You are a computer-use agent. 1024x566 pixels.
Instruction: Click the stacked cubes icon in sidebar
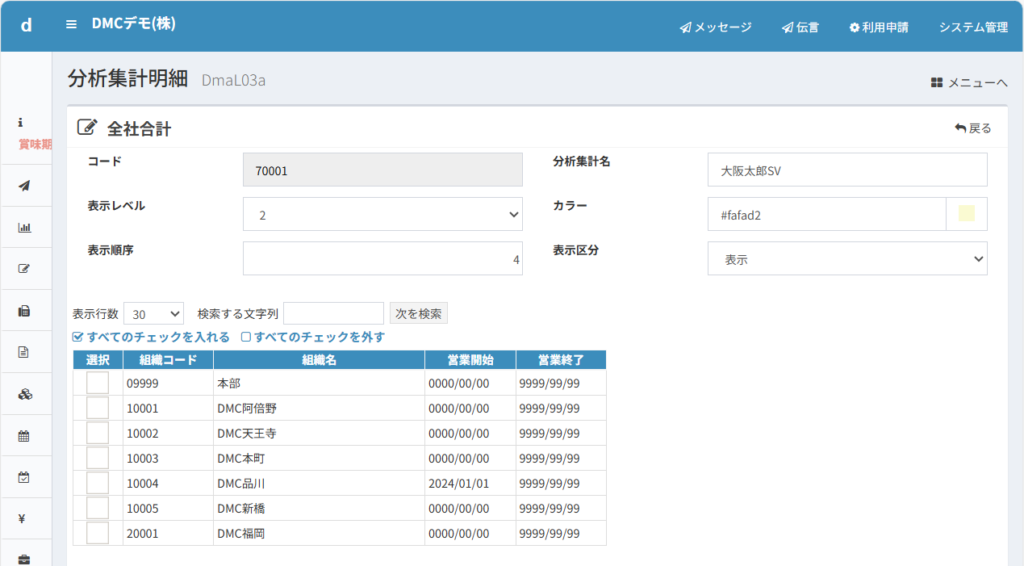(25, 394)
